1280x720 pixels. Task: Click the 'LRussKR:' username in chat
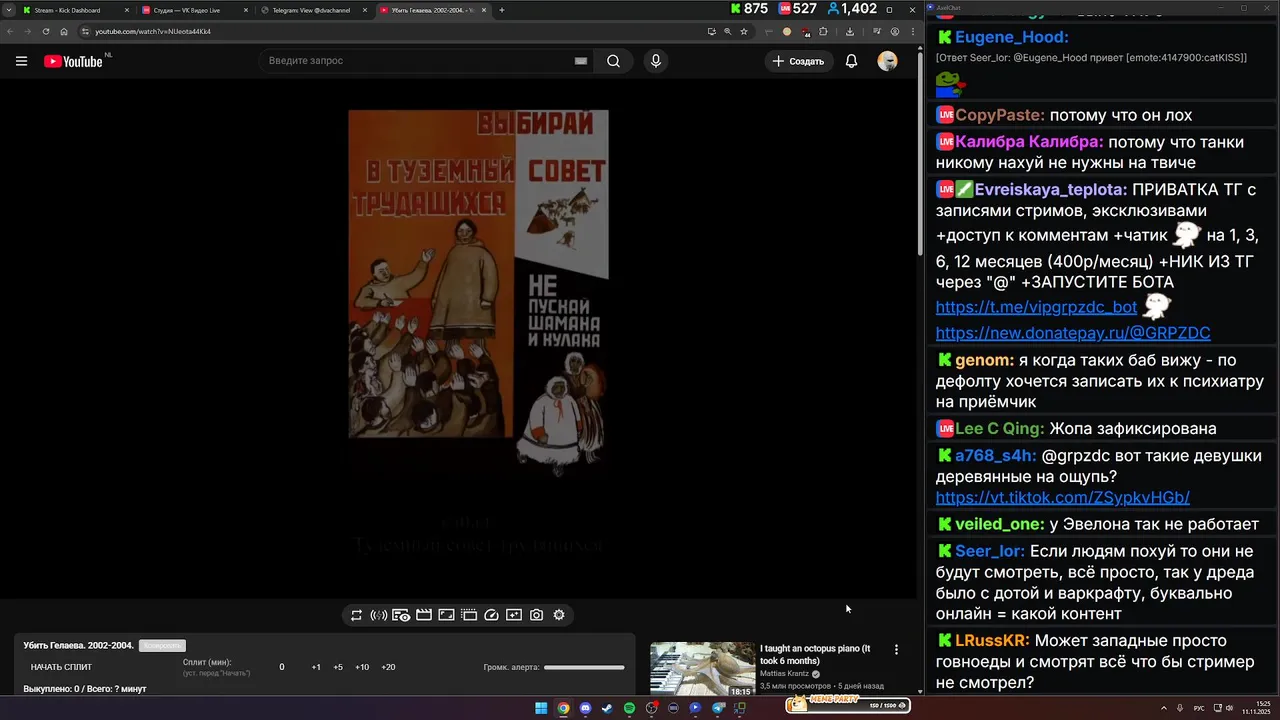(x=993, y=640)
